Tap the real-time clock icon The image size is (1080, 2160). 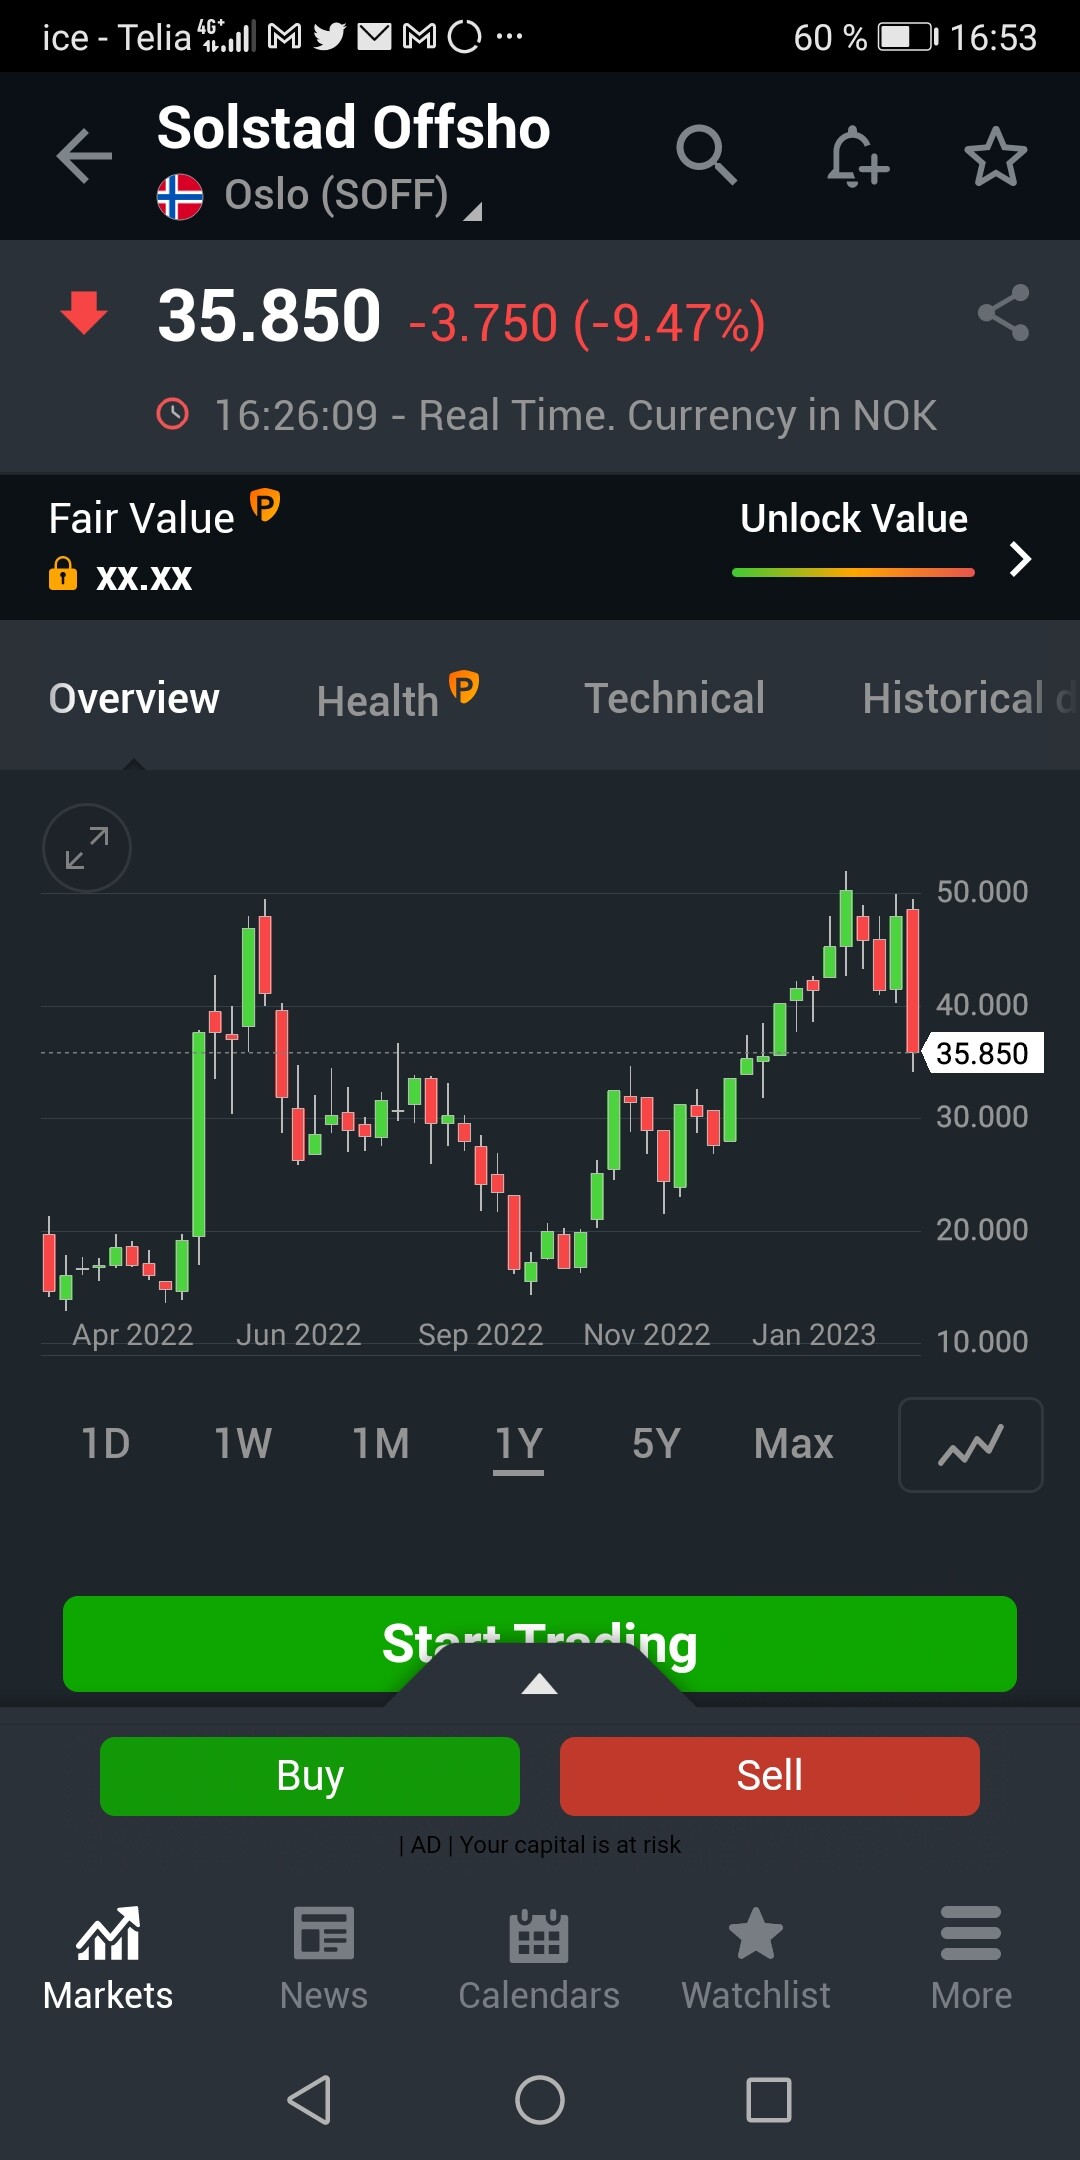click(x=173, y=413)
